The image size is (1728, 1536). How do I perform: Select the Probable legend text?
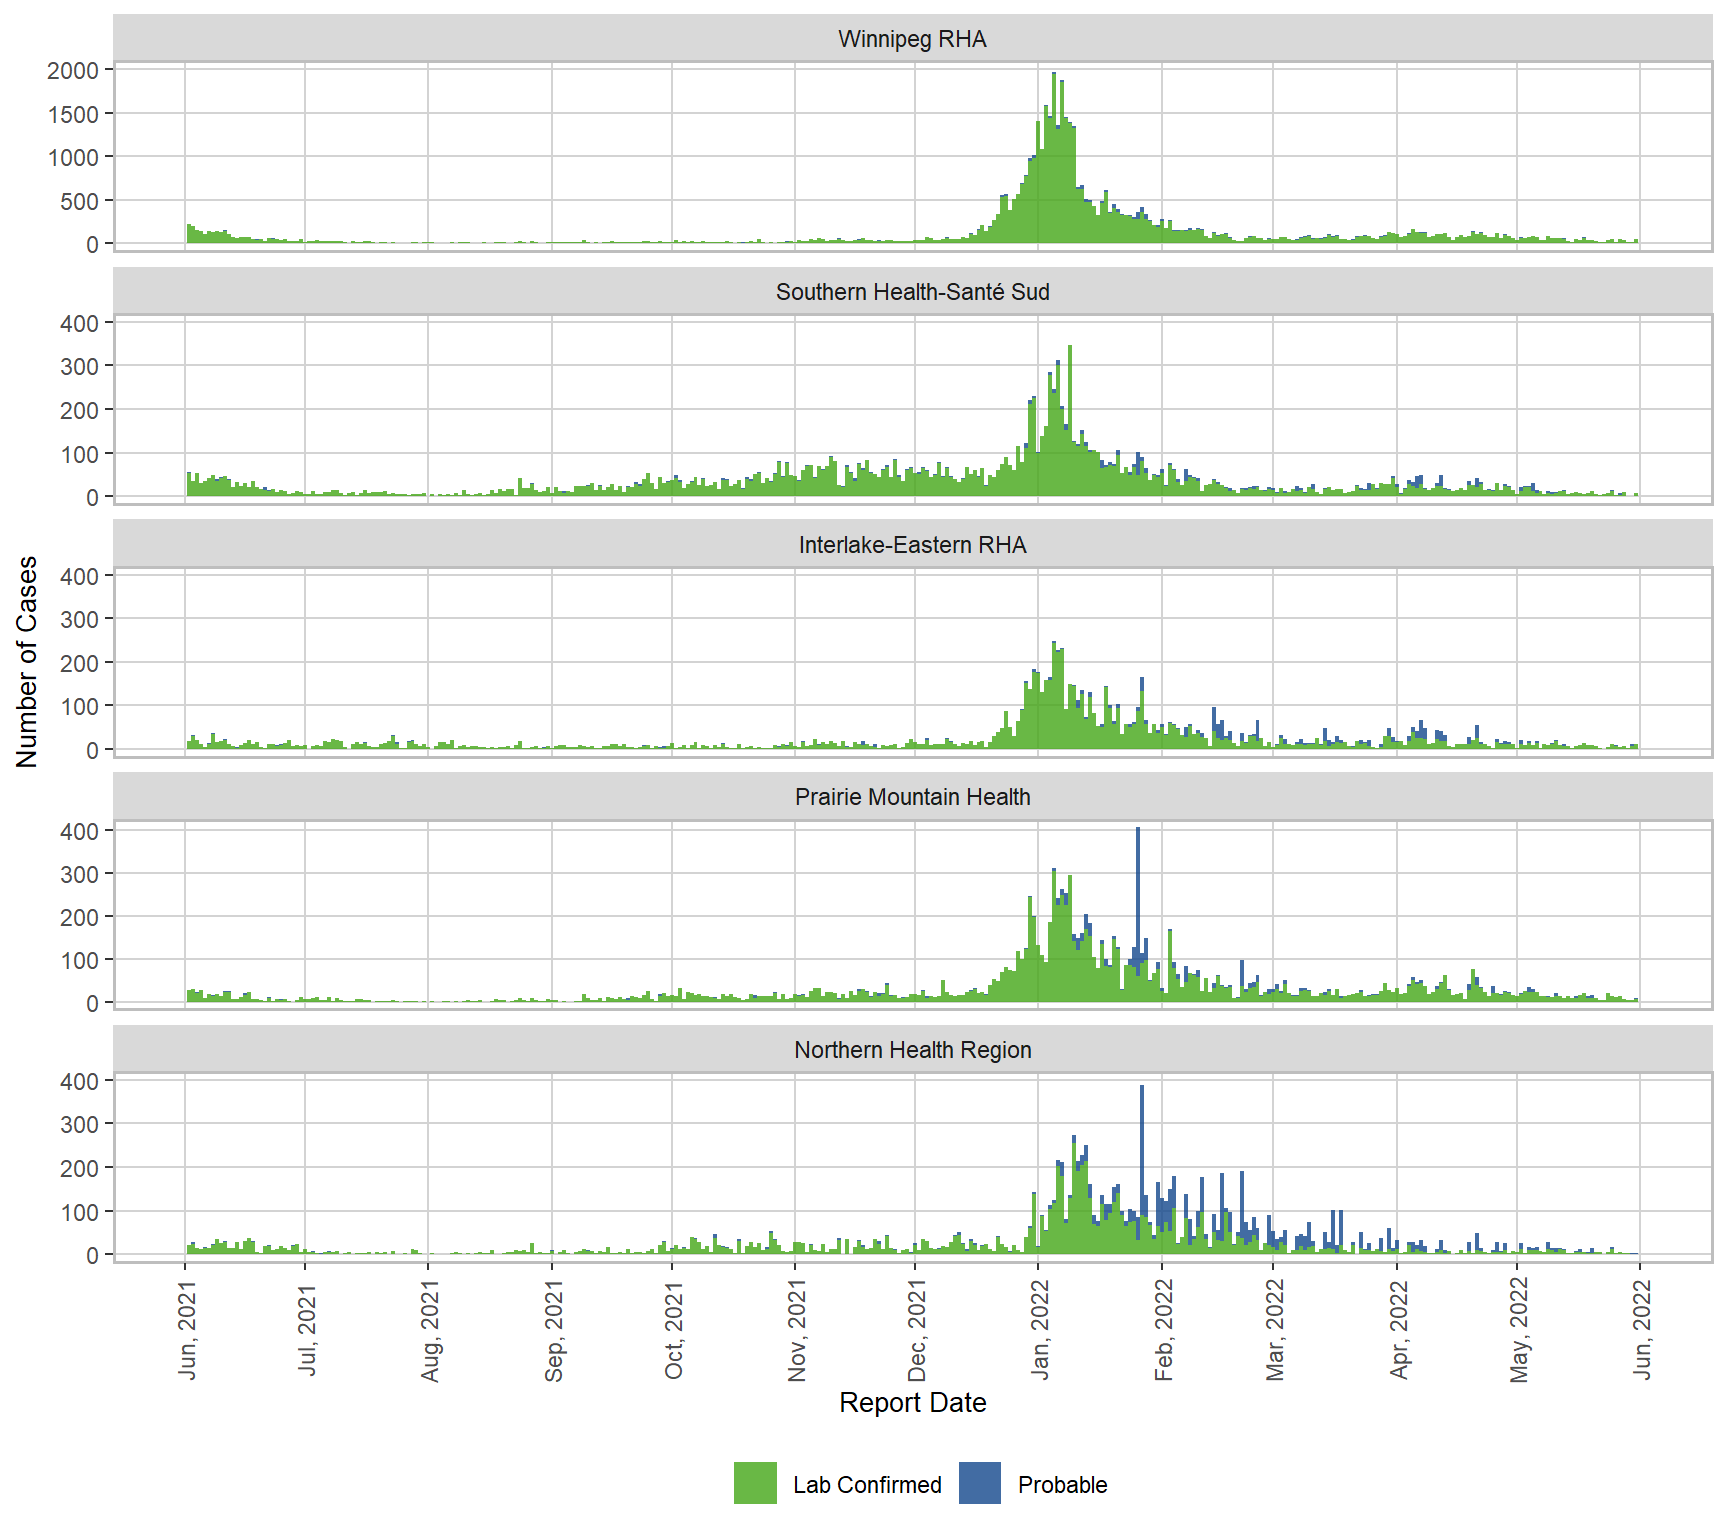(1062, 1485)
